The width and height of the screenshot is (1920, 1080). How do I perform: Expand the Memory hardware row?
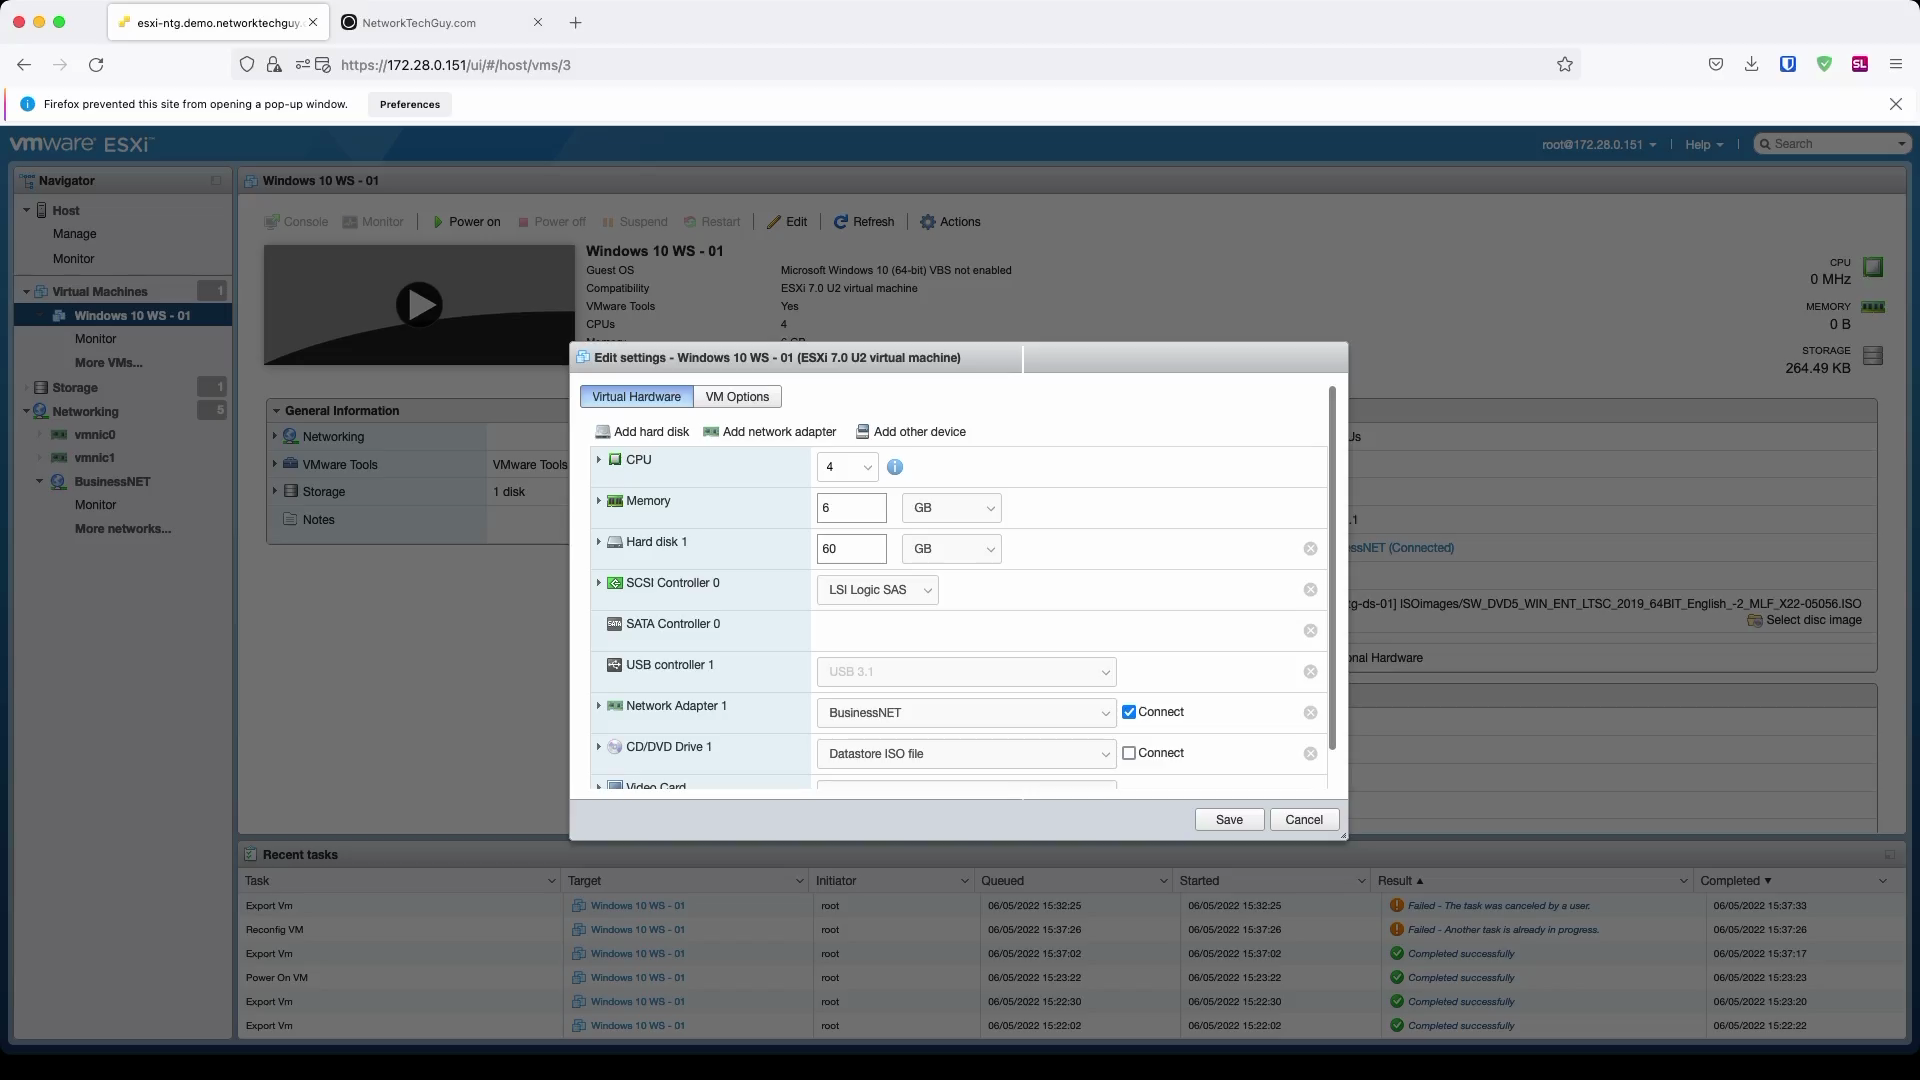pos(599,501)
